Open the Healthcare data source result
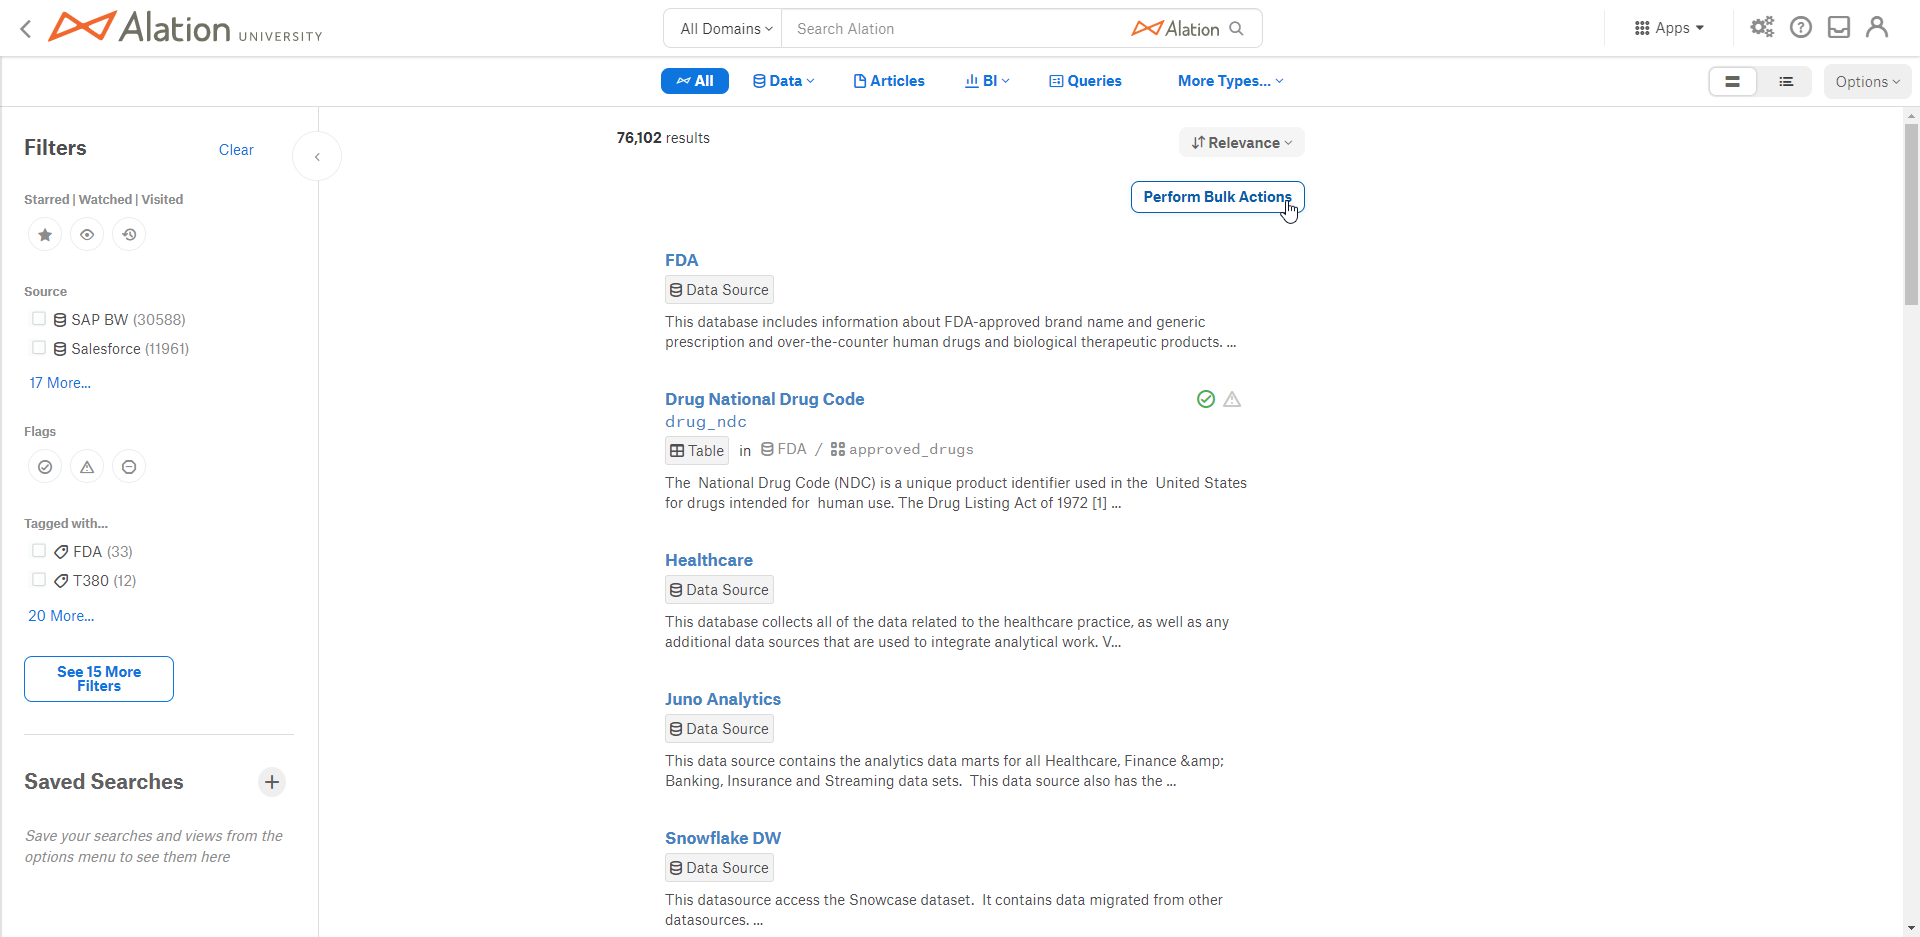This screenshot has width=1920, height=937. 709,560
